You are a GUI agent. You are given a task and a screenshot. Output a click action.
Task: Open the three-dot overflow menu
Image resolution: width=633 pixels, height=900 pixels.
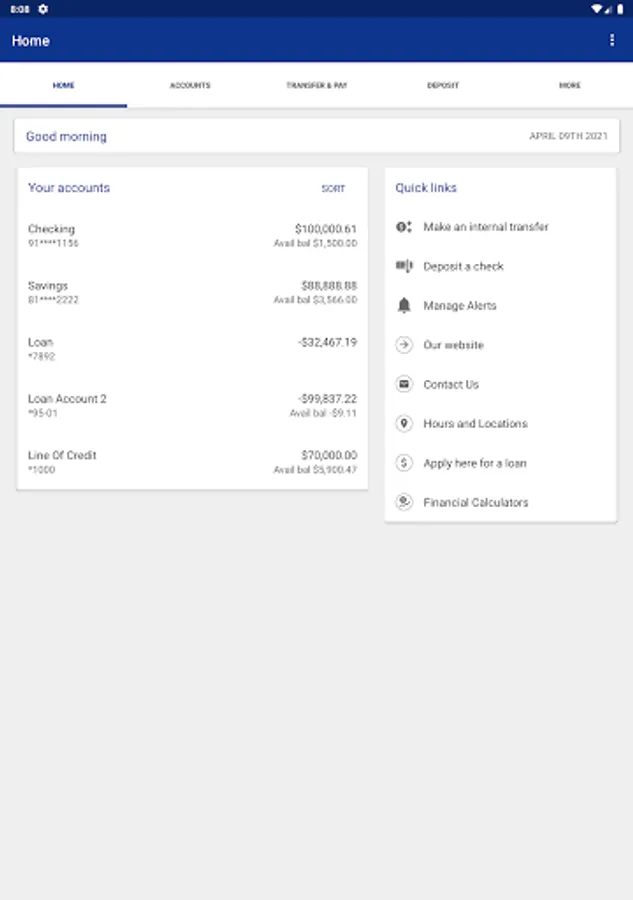click(x=612, y=40)
